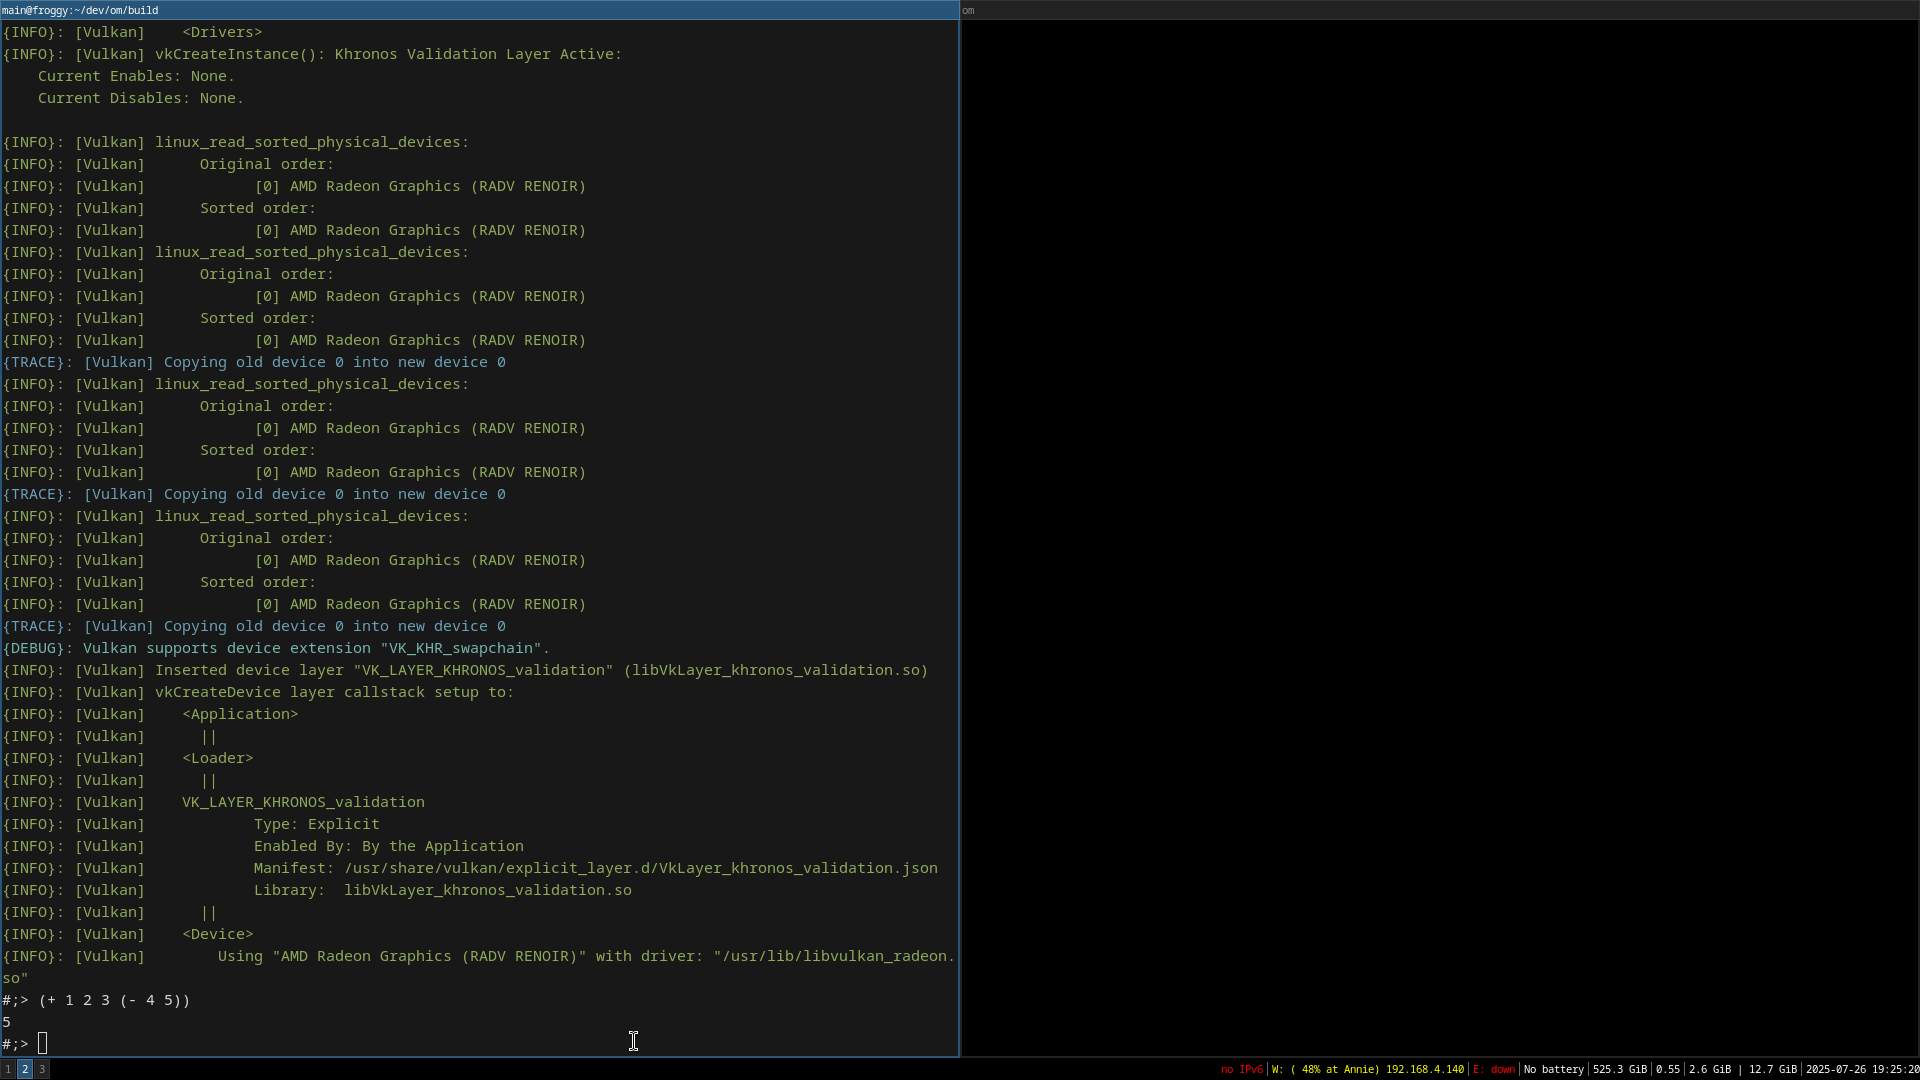Click the '525.3 GiB' disk space entry
This screenshot has width=1920, height=1080.
click(1619, 1070)
